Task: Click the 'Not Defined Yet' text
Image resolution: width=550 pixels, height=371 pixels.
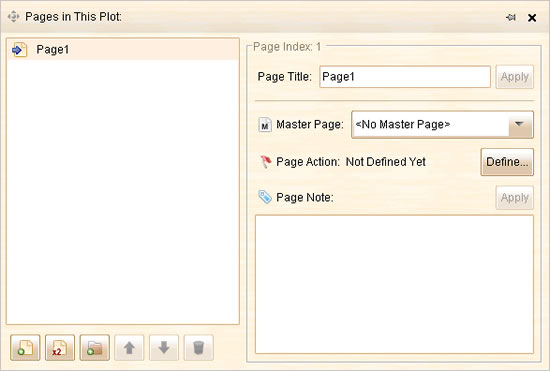Action: coord(385,162)
